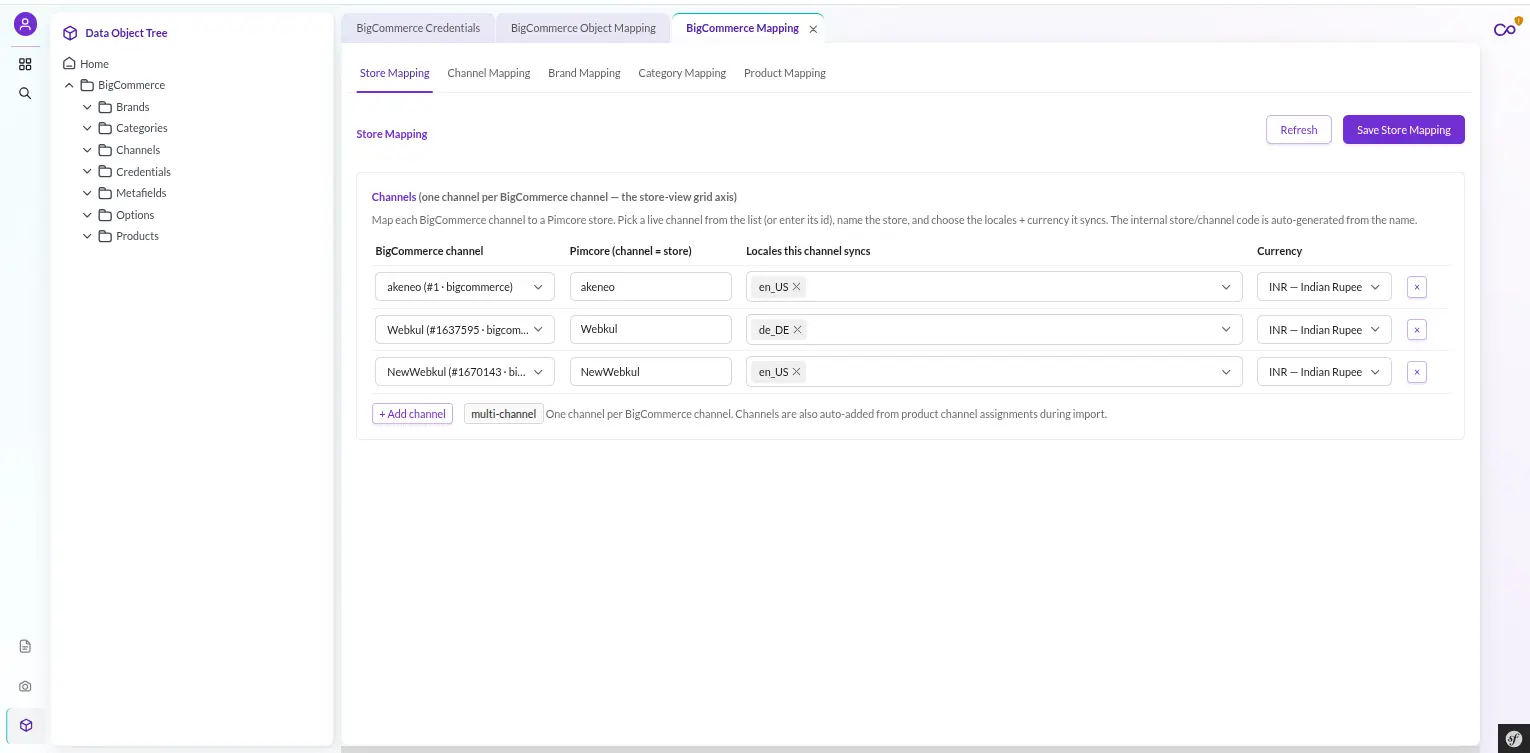This screenshot has width=1530, height=753.
Task: Open the akeneo BigCommerce channel dropdown
Action: [x=465, y=287]
